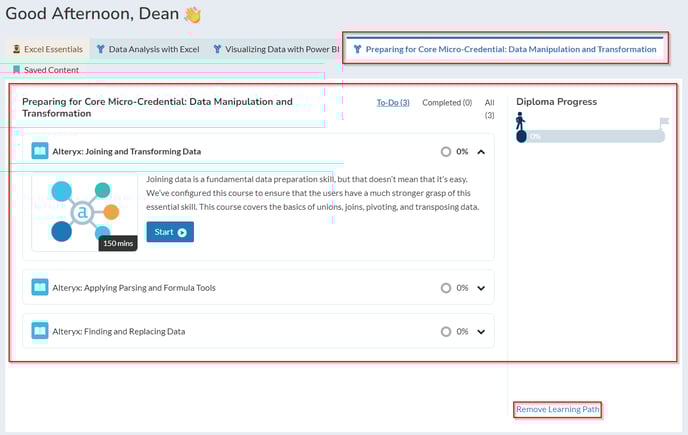Show the Completed (0) course filter
Image resolution: width=688 pixels, height=435 pixels.
447,103
